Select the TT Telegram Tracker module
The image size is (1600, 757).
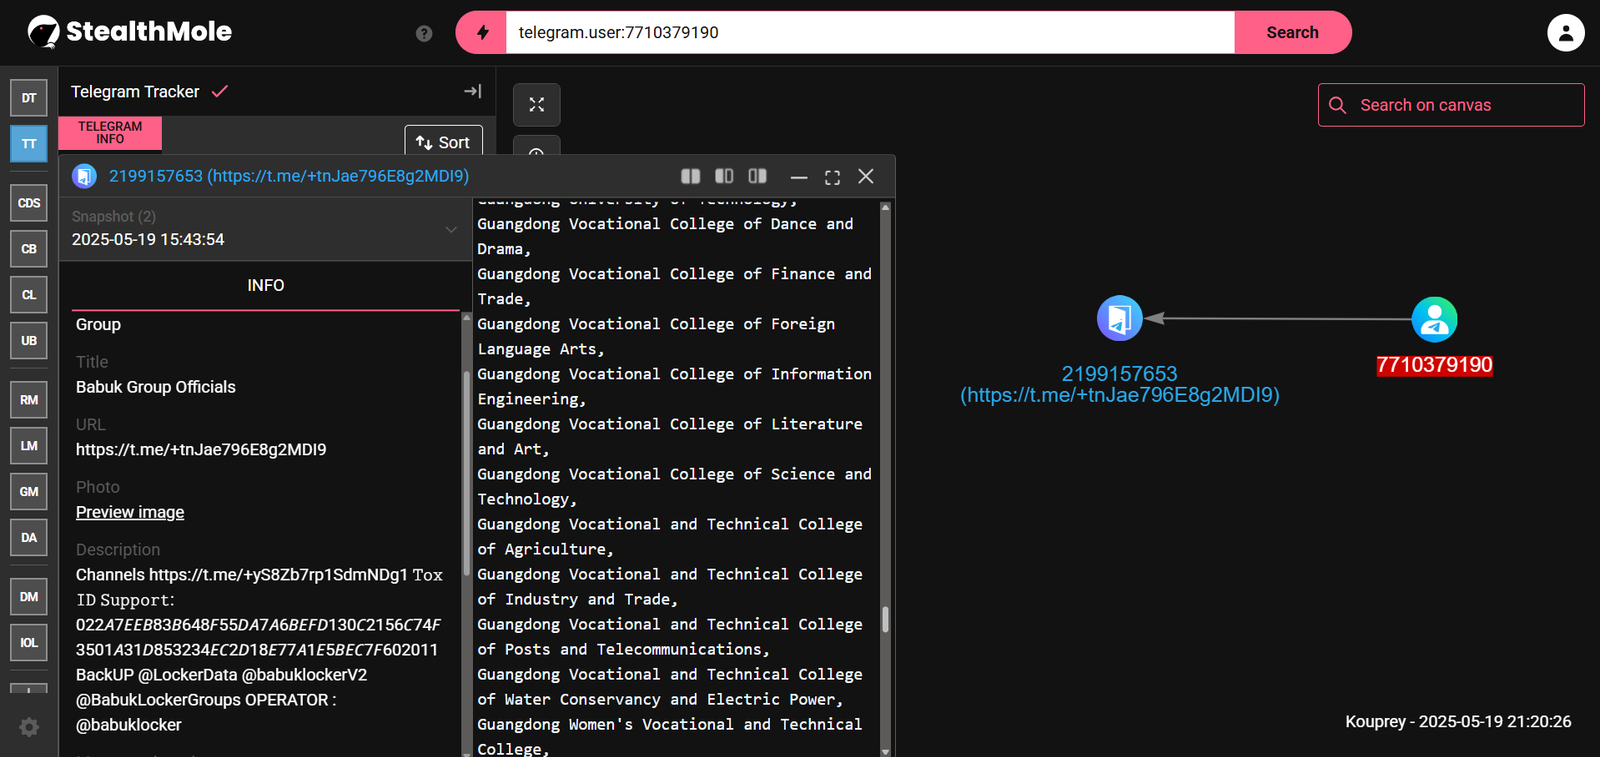pos(29,144)
